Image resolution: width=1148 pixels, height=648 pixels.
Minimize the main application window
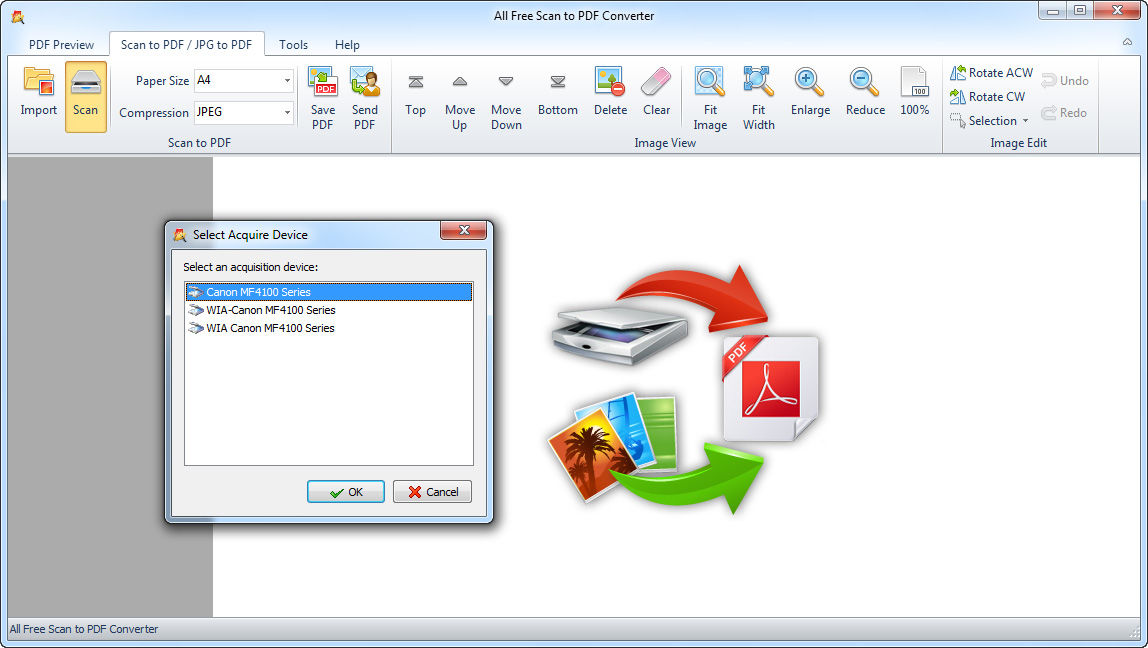pos(1054,10)
